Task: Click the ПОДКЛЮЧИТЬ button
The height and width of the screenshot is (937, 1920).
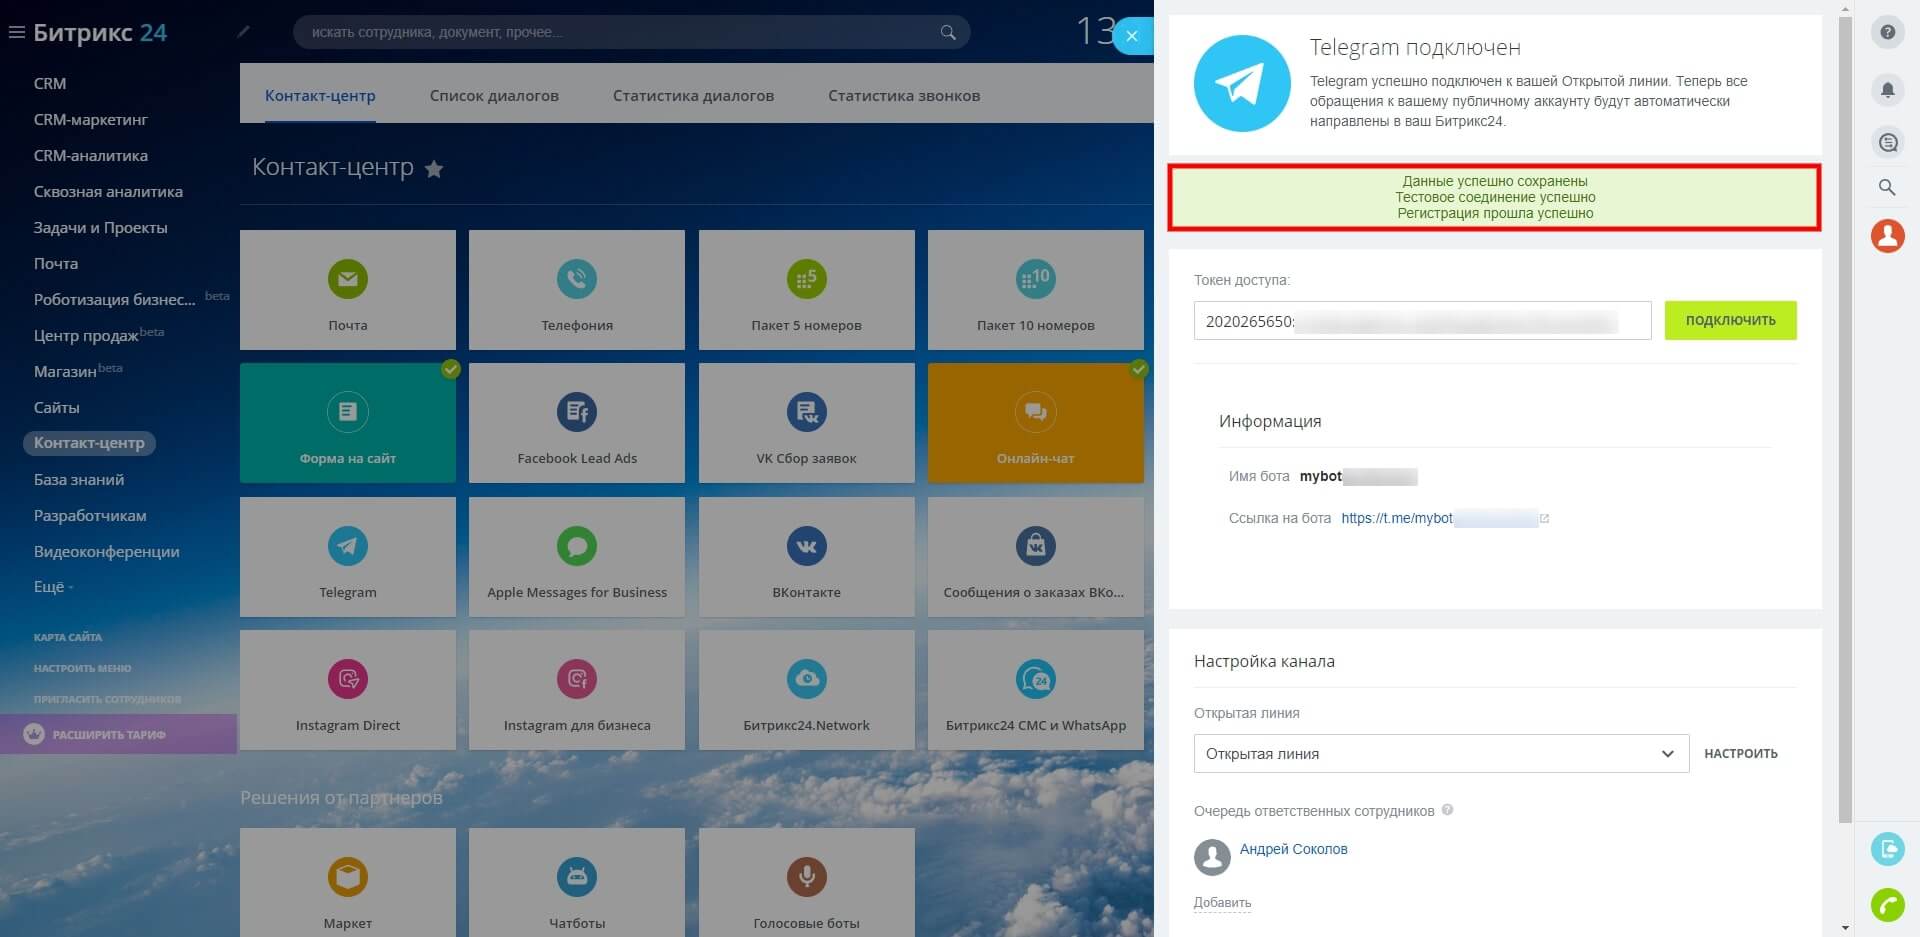Action: tap(1730, 320)
